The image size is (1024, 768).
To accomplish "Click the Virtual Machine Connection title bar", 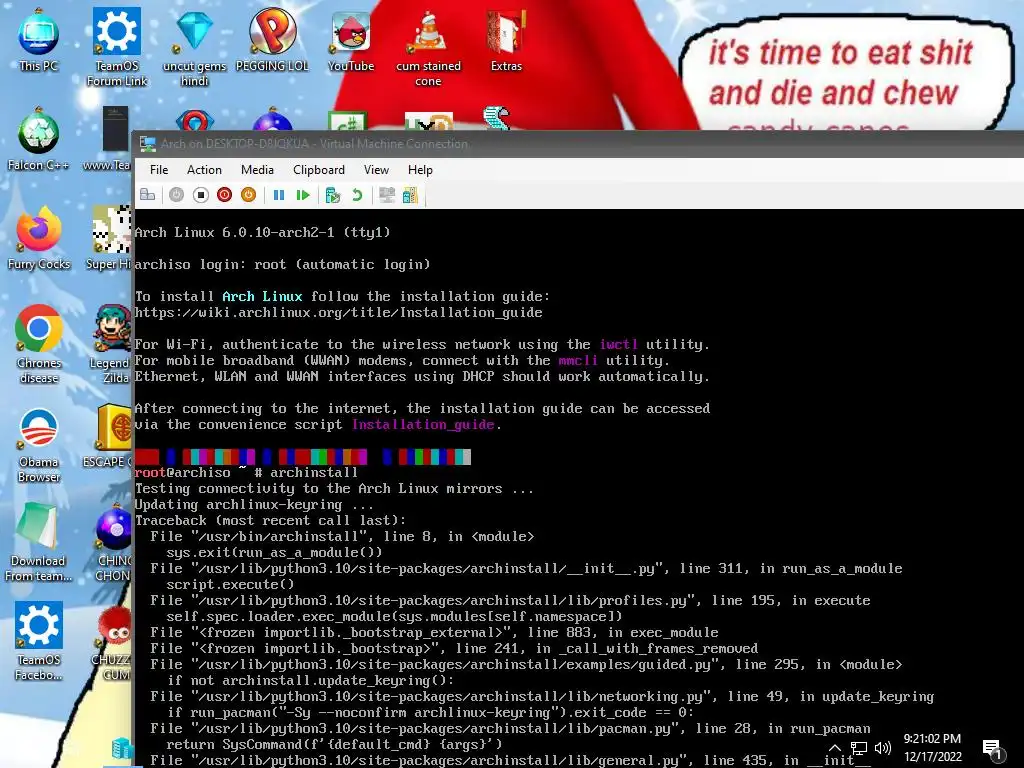I will pyautogui.click(x=579, y=144).
